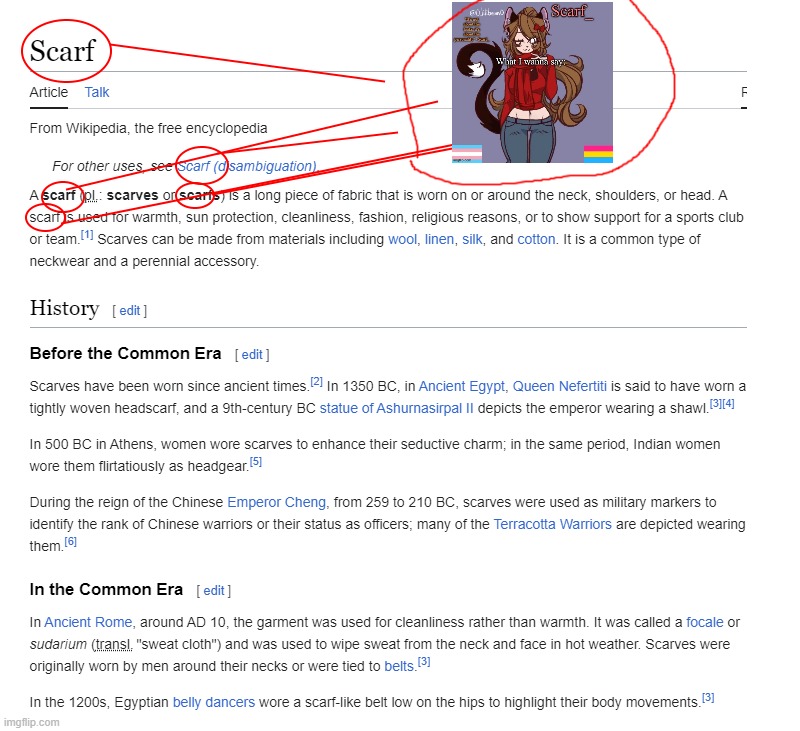This screenshot has width=800, height=731.
Task: Edit the Before the Common Era section
Action: tap(252, 355)
